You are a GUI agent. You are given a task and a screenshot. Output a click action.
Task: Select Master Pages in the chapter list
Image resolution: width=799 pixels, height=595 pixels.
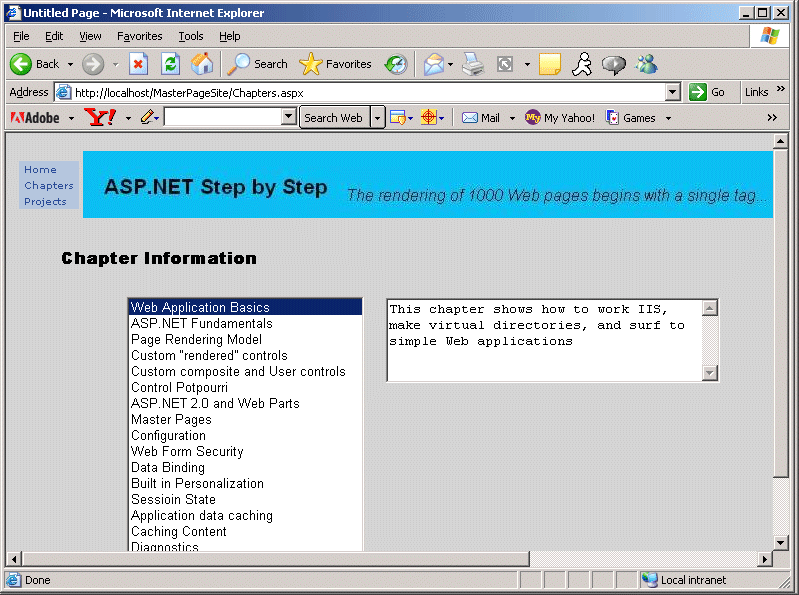171,420
